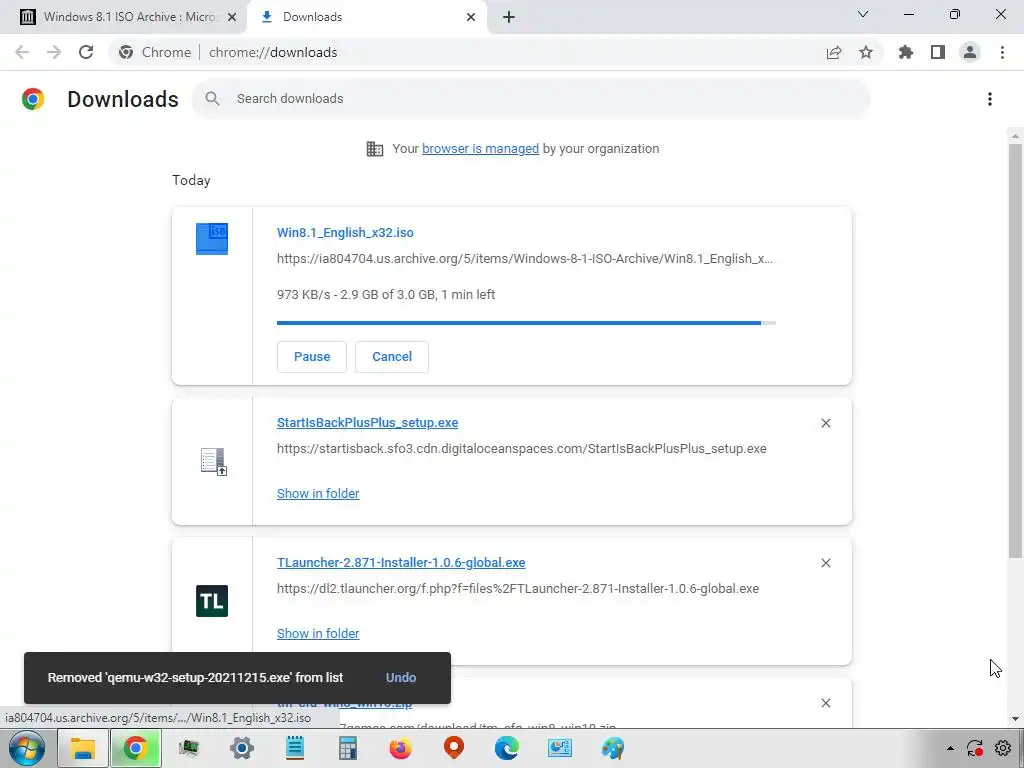Open the 'browser is managed' link
1024x768 pixels.
481,149
